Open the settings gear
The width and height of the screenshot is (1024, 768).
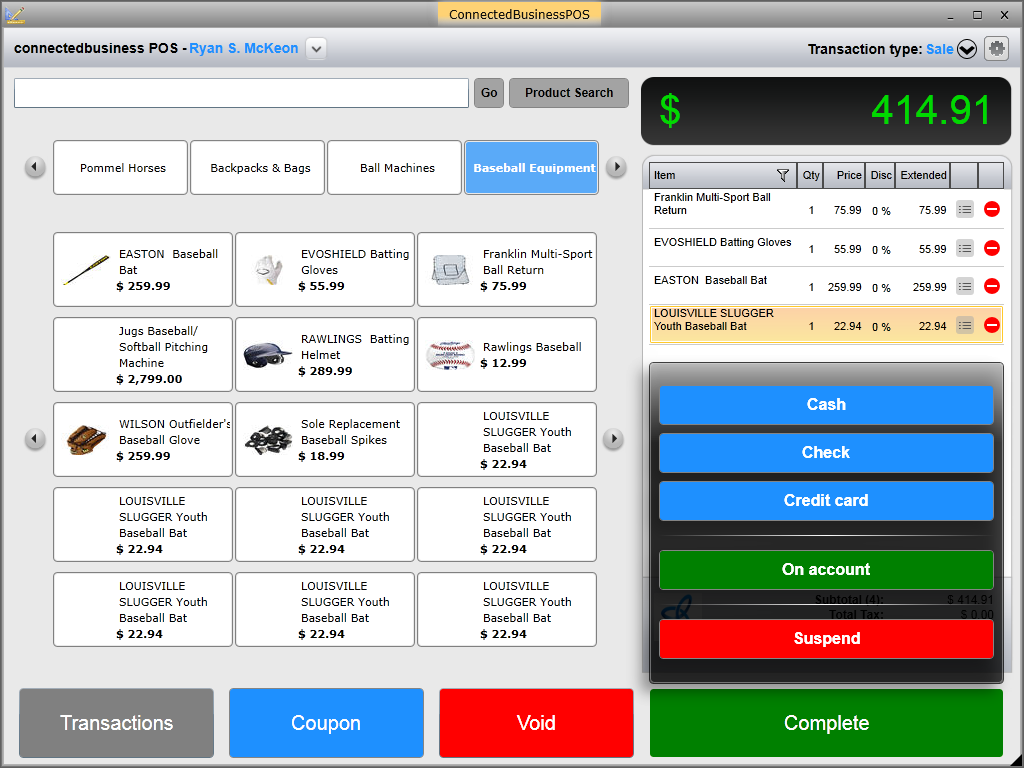click(x=996, y=49)
